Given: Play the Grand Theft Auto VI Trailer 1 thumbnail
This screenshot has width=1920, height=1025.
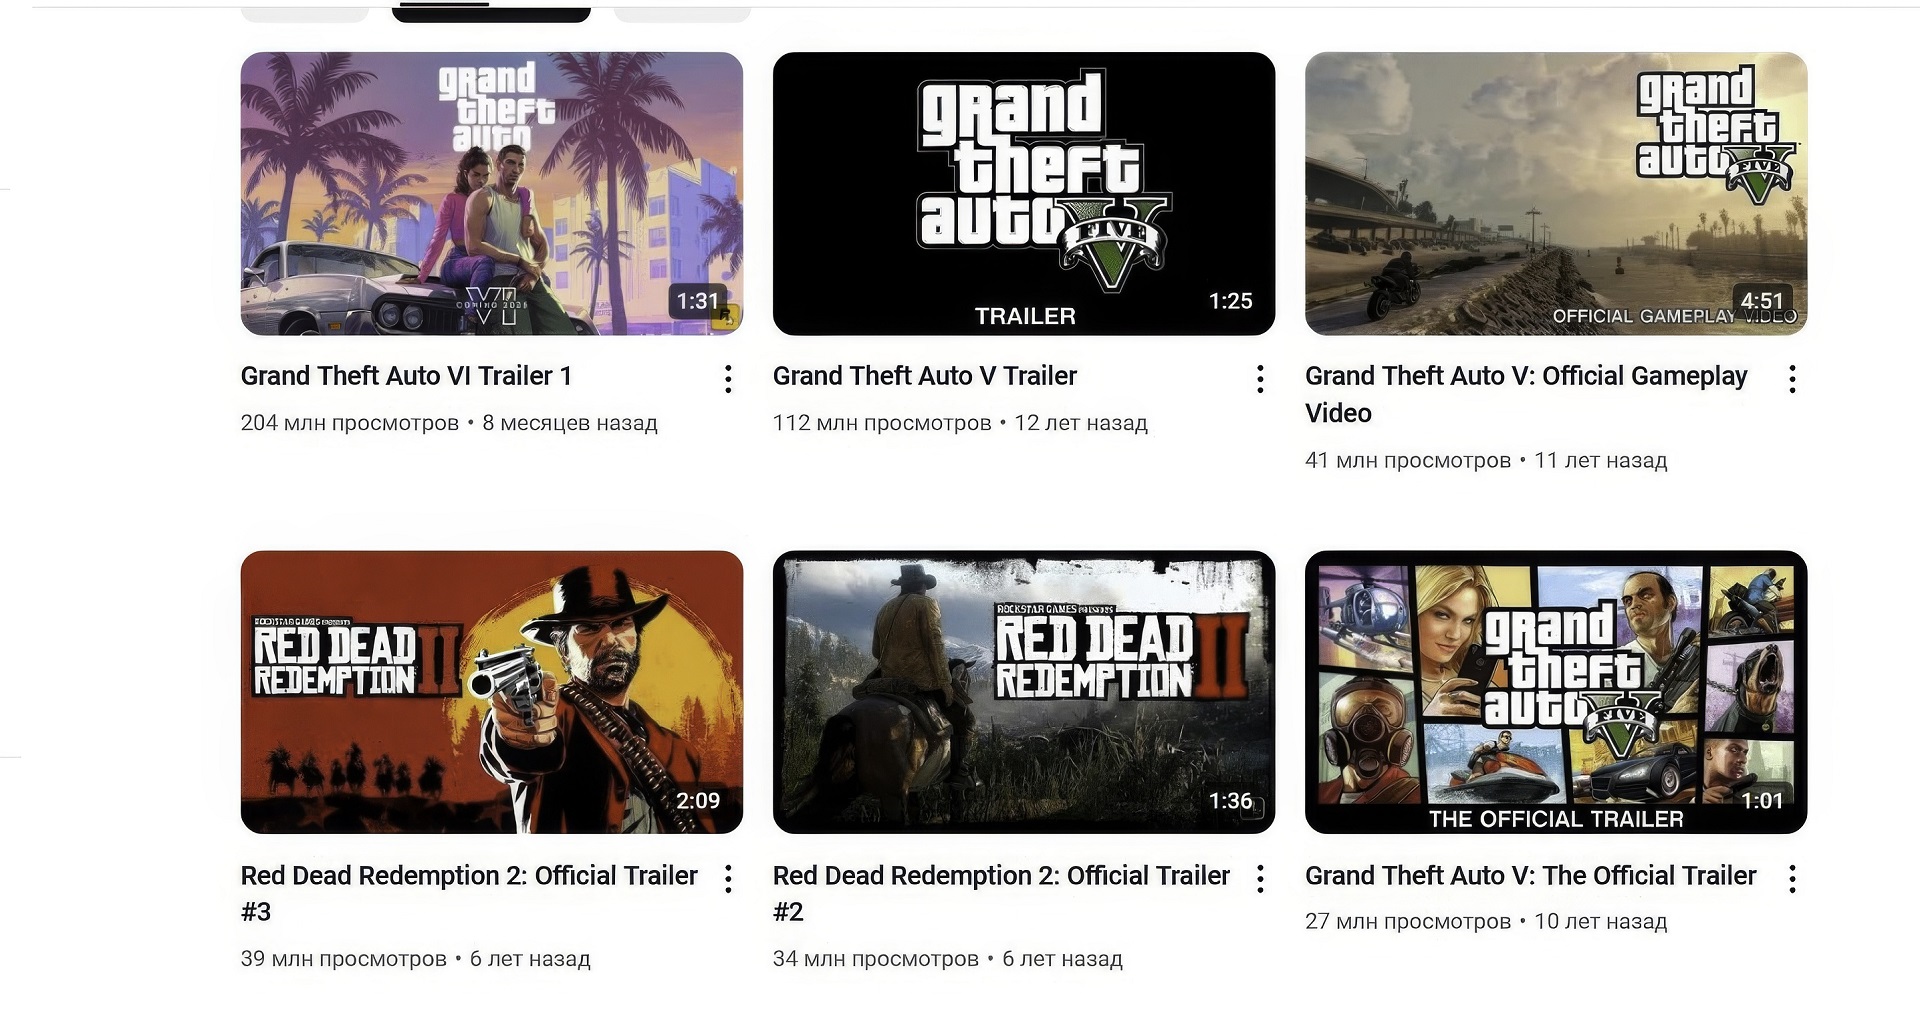Looking at the screenshot, I should click(492, 194).
